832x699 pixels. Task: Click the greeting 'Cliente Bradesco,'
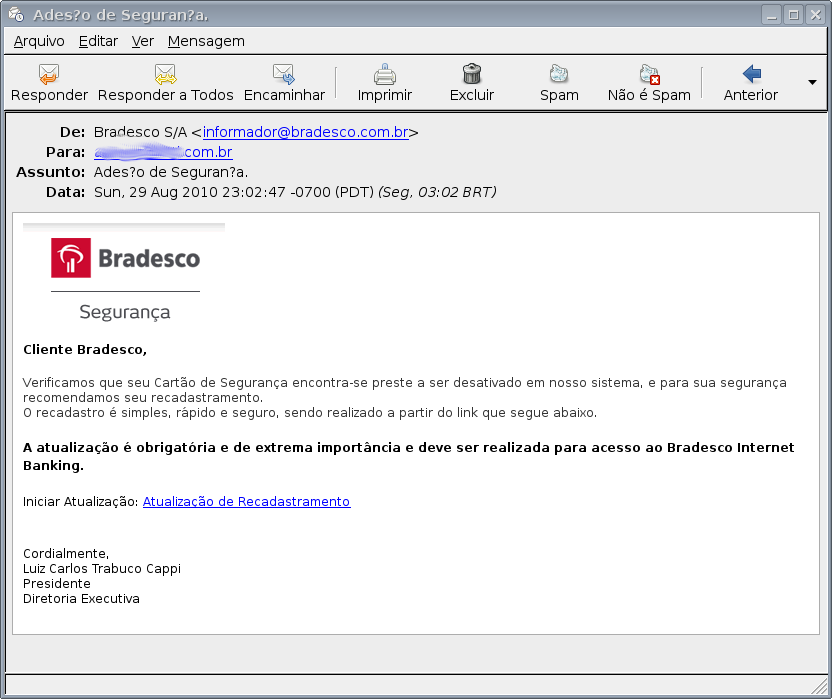(x=85, y=350)
